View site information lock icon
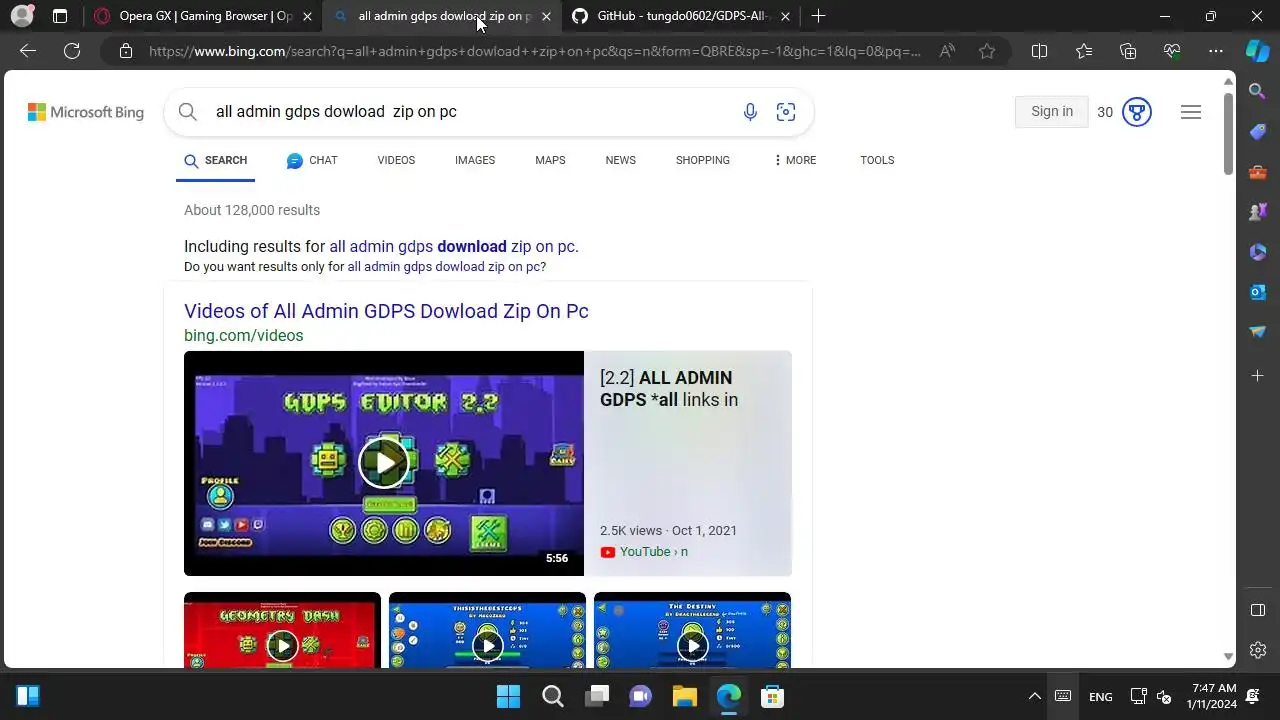This screenshot has height=720, width=1280. point(126,51)
